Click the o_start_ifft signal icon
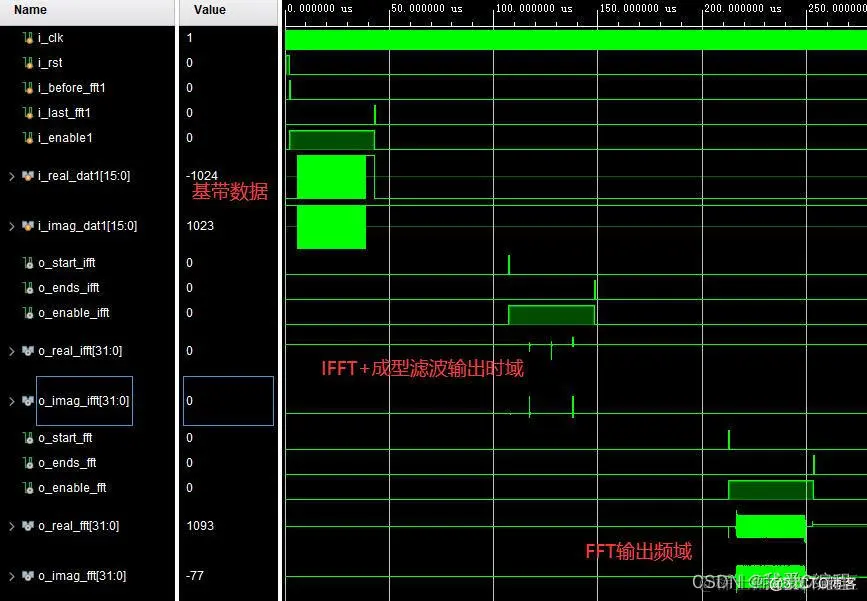 pyautogui.click(x=28, y=263)
